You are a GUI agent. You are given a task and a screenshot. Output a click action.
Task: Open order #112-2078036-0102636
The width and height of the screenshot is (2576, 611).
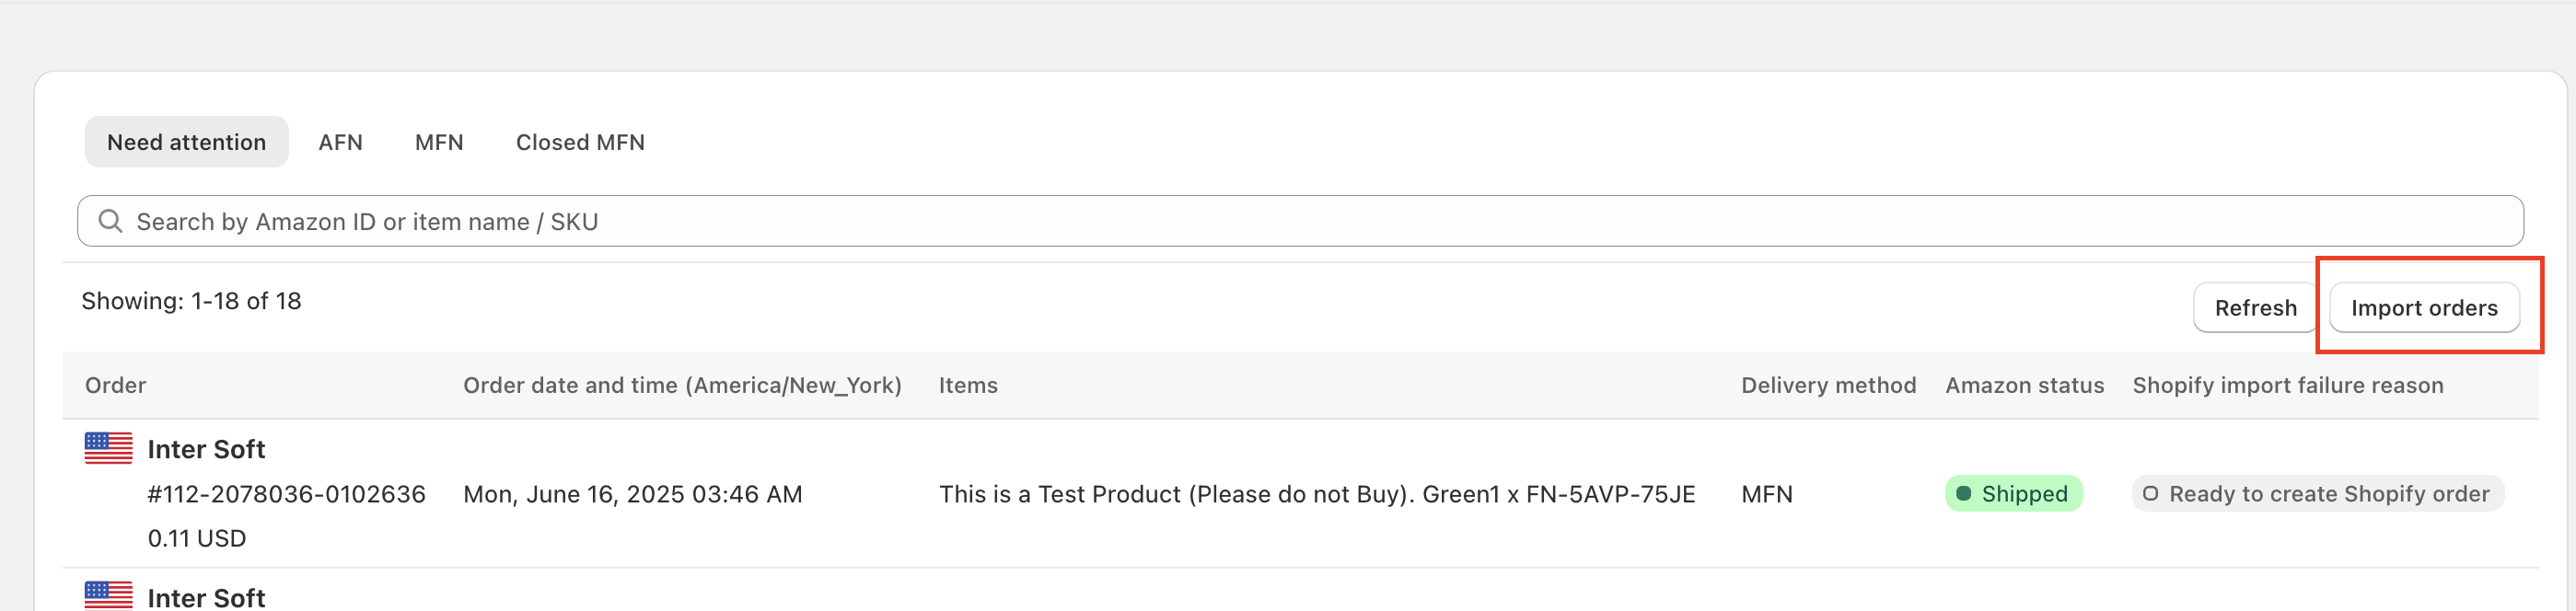286,494
